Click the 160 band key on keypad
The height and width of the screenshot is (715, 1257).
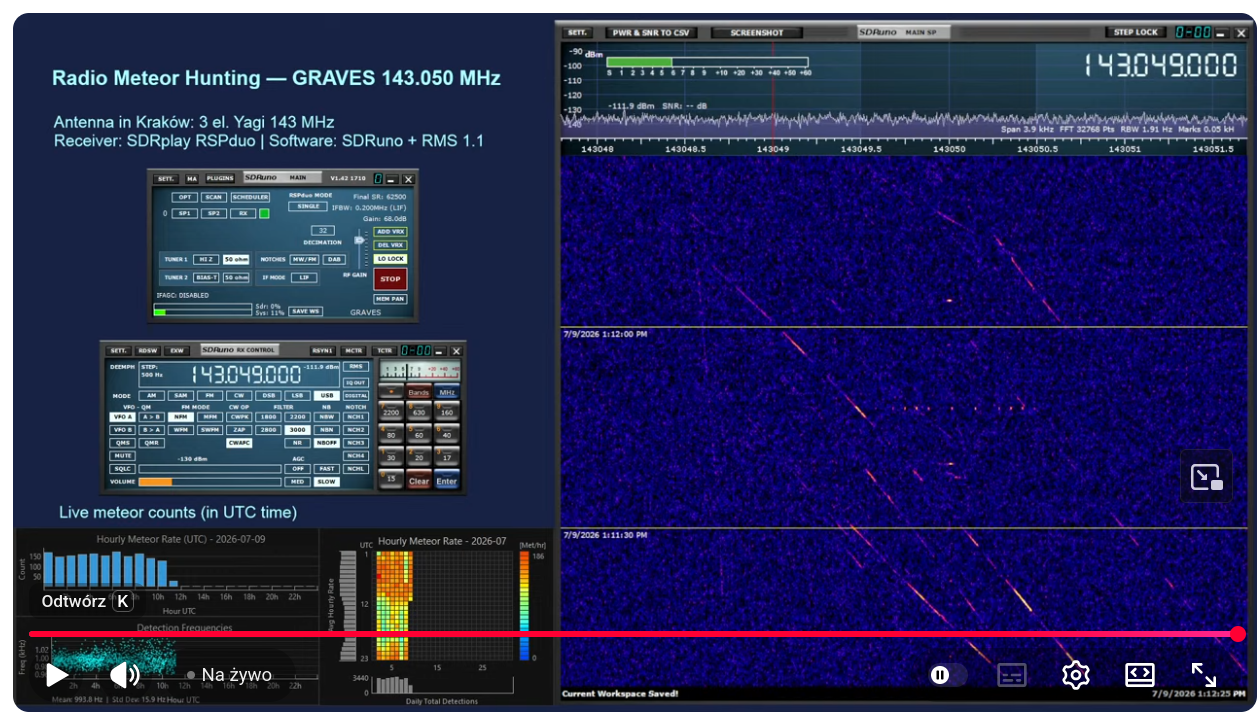[x=447, y=411]
